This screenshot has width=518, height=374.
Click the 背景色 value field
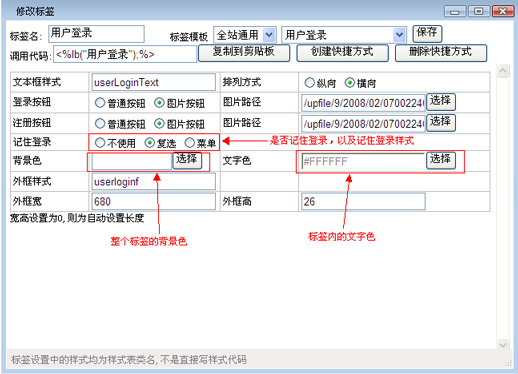point(132,162)
